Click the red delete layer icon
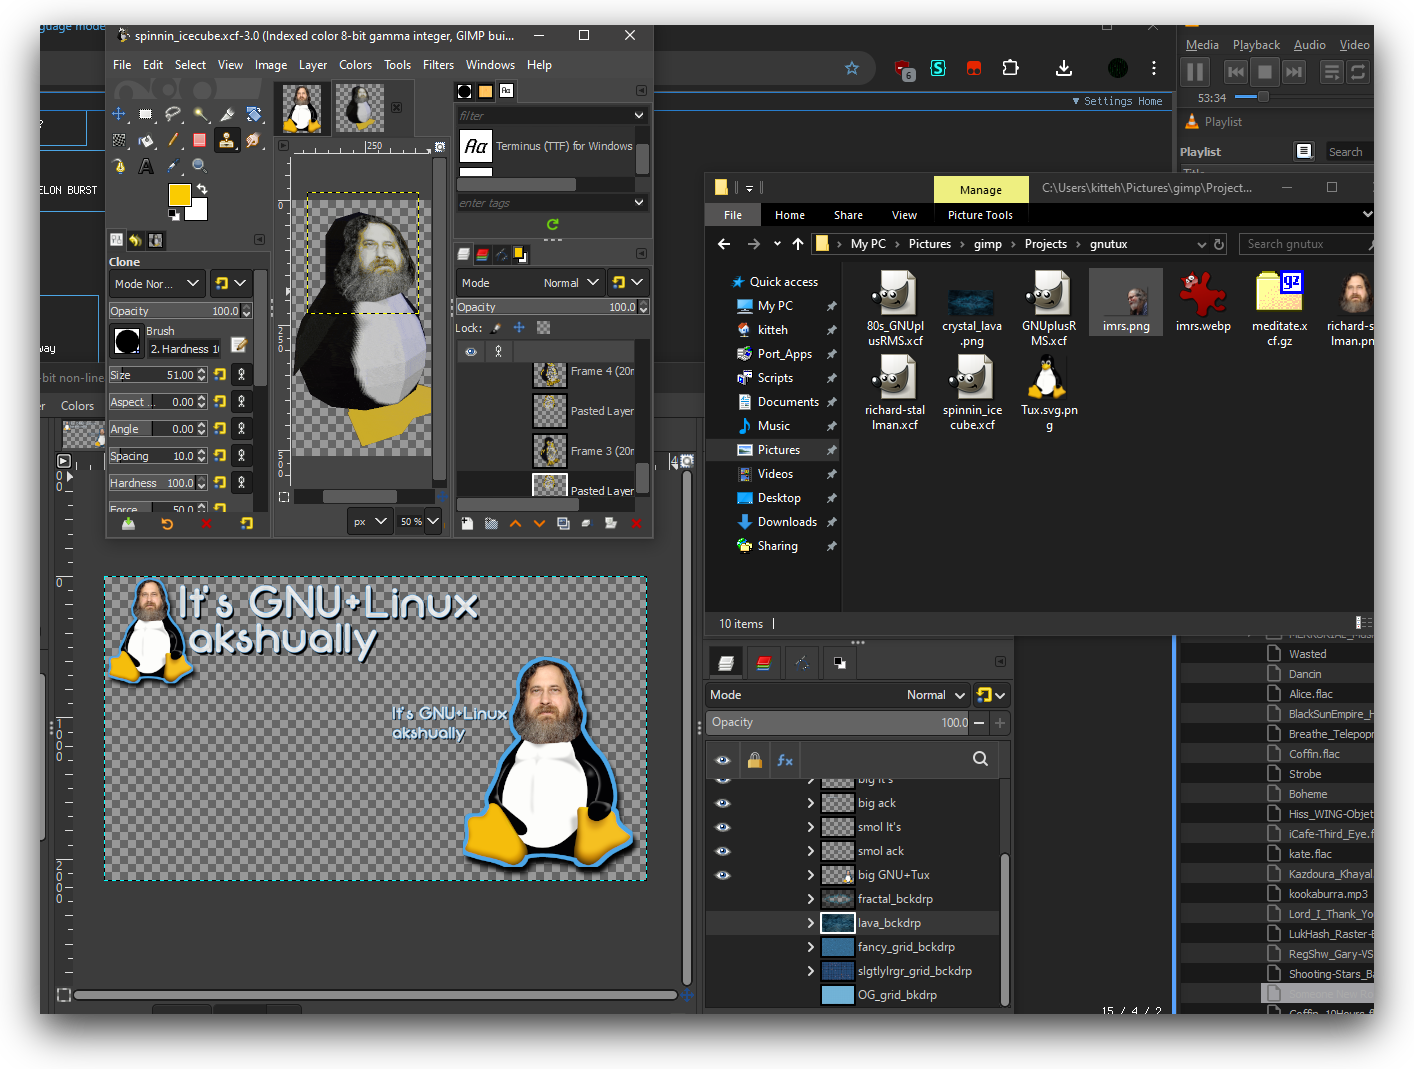 [636, 523]
